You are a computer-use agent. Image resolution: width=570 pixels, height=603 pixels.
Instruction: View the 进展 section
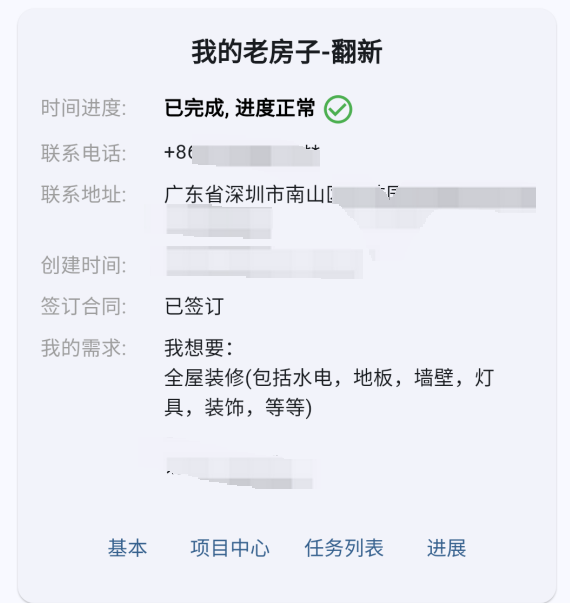(447, 548)
